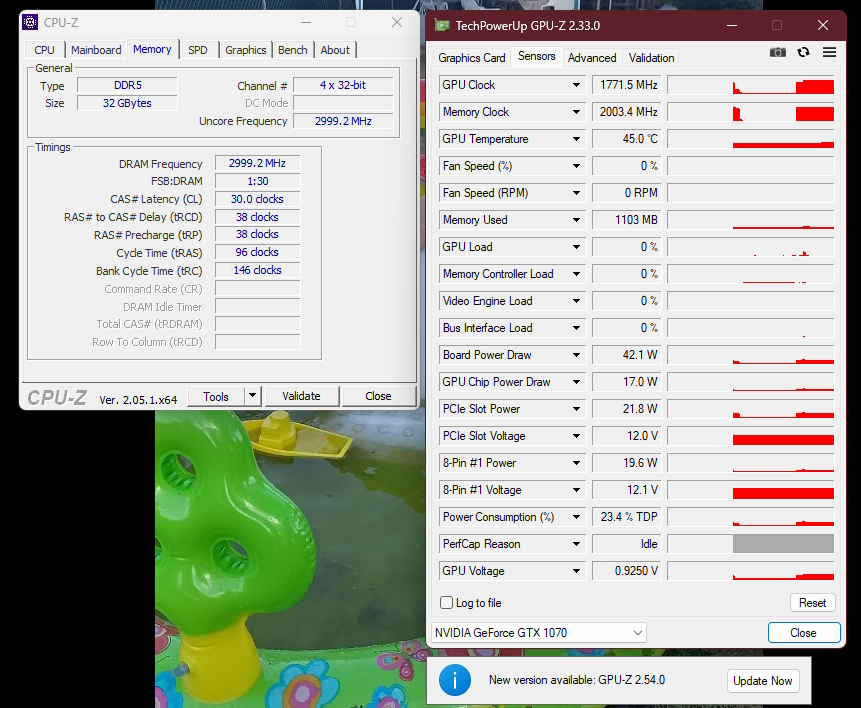The width and height of the screenshot is (861, 708).
Task: Click the 4 x 32-bit channel field
Action: coord(343,85)
